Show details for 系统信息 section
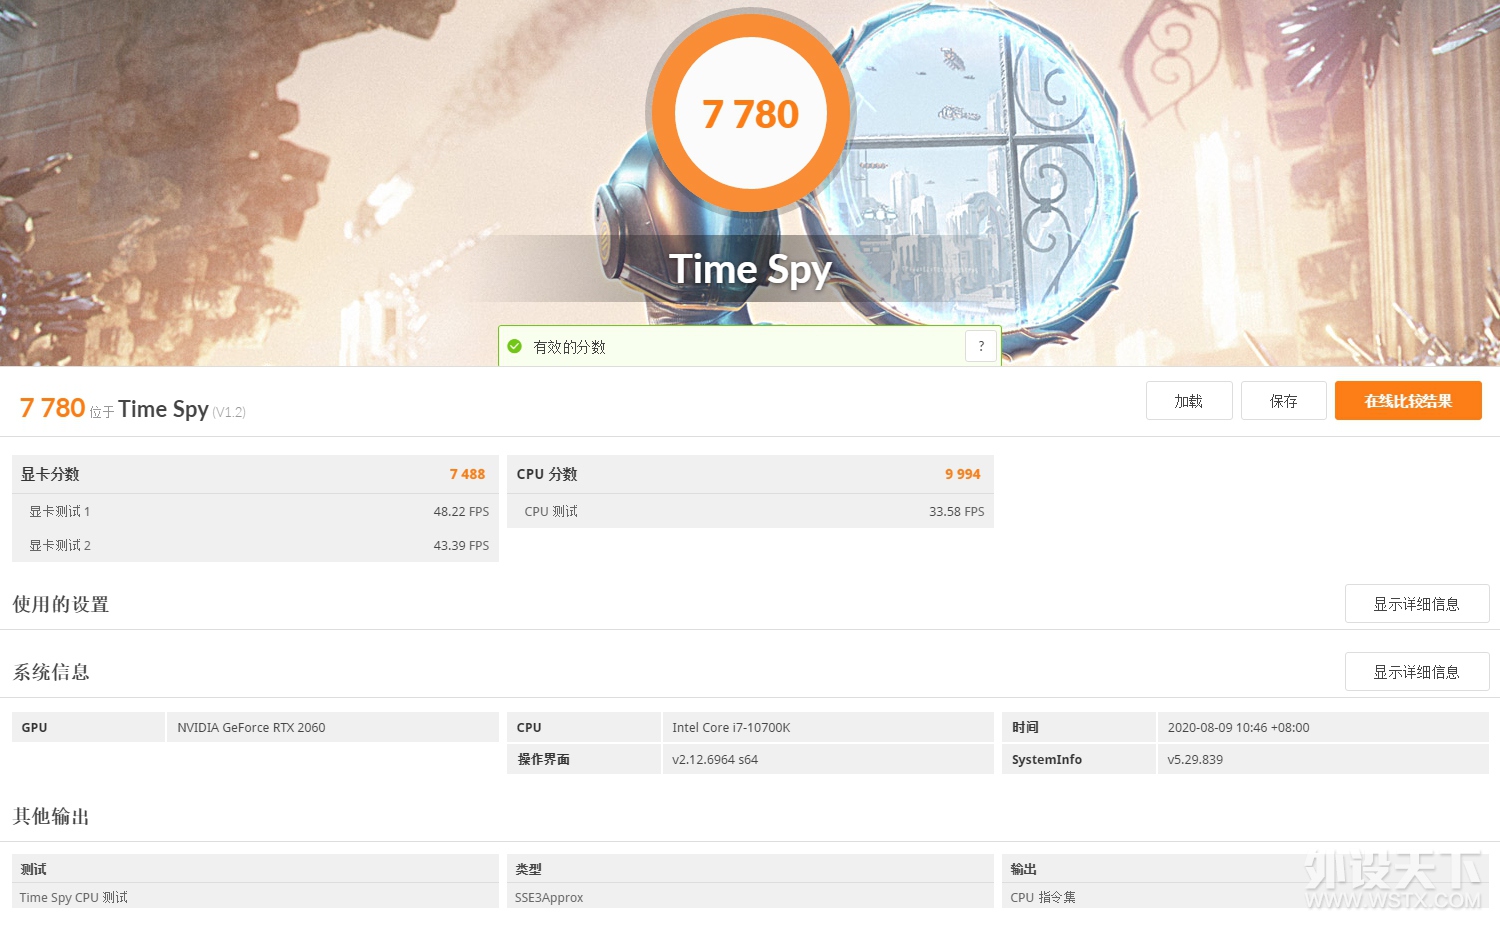The height and width of the screenshot is (928, 1500). [1417, 672]
